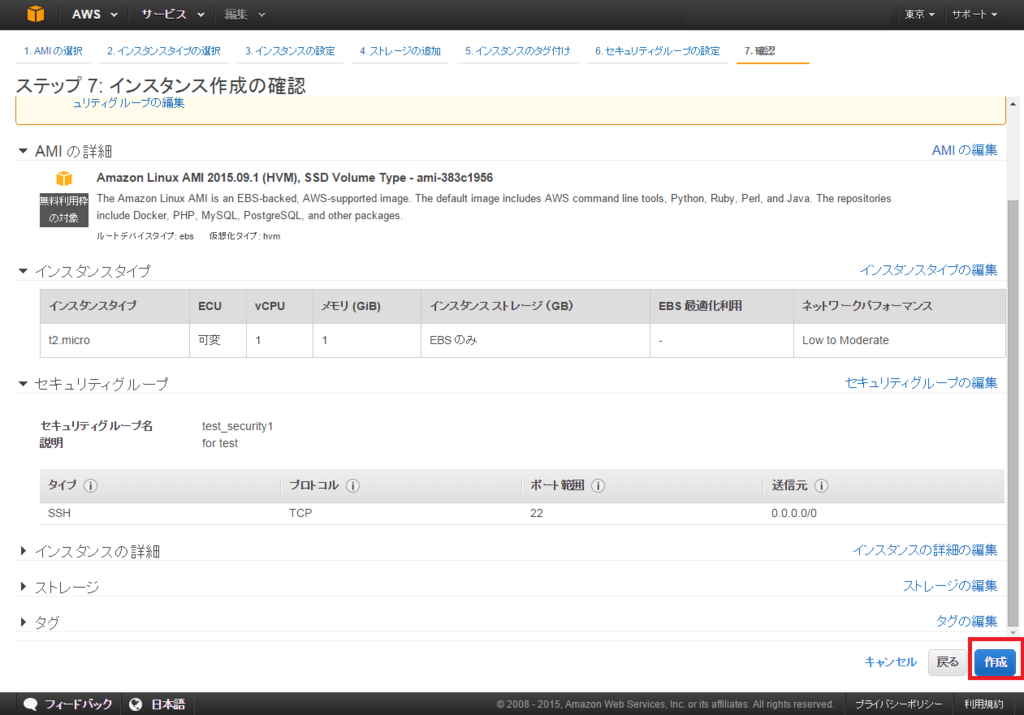Click the test_security1 group name
This screenshot has height=715, width=1024.
pos(237,426)
